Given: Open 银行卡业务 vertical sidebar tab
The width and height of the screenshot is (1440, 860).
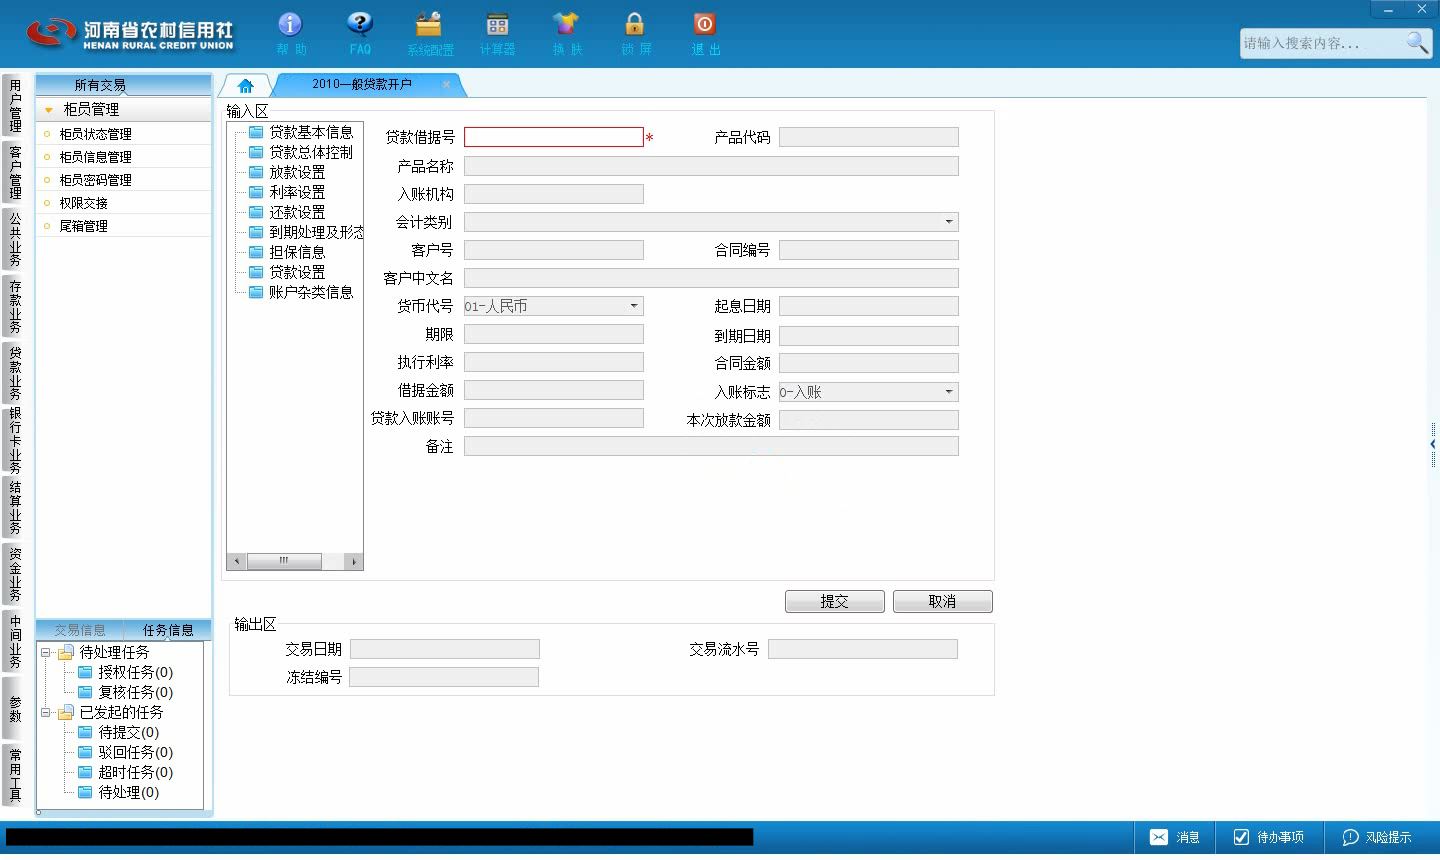Looking at the screenshot, I should click(14, 440).
